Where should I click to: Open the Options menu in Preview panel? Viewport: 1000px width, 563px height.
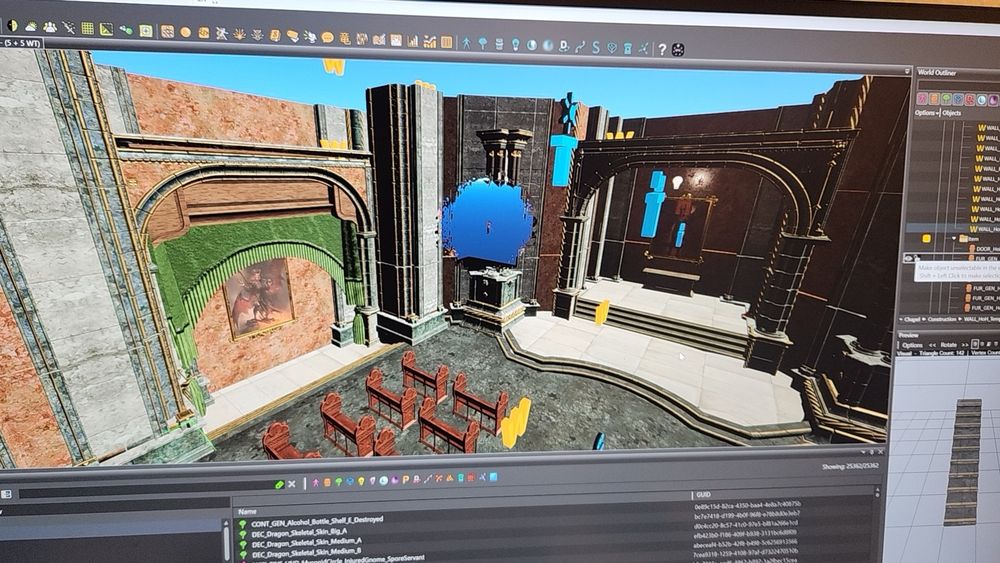pyautogui.click(x=912, y=344)
